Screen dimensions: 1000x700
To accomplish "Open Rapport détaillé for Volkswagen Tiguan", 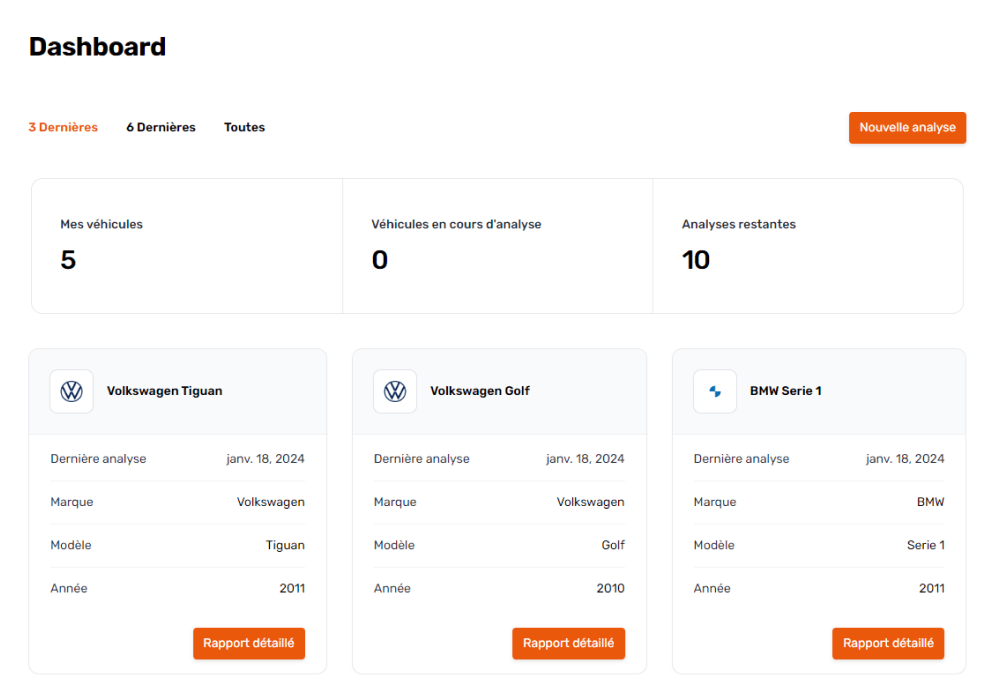I will tap(249, 643).
